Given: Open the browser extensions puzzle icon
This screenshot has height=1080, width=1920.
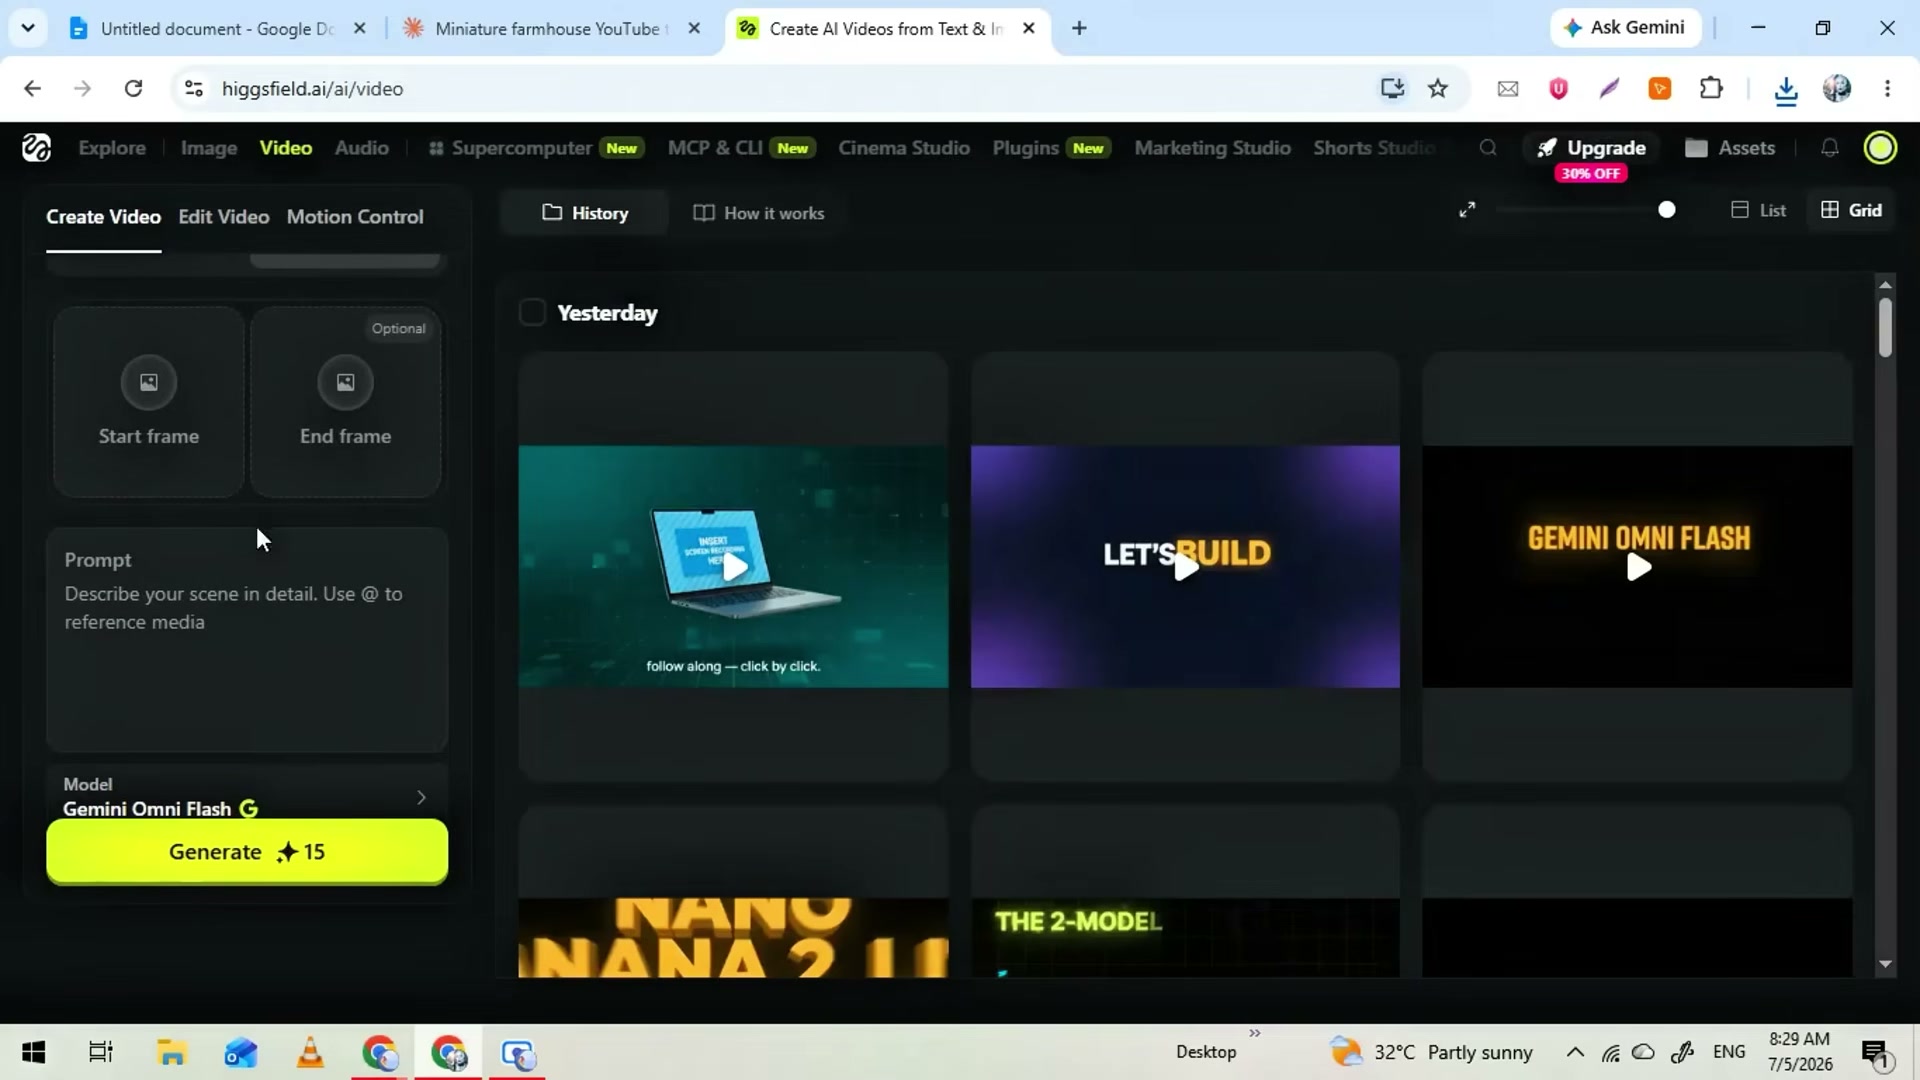Looking at the screenshot, I should [x=1711, y=88].
